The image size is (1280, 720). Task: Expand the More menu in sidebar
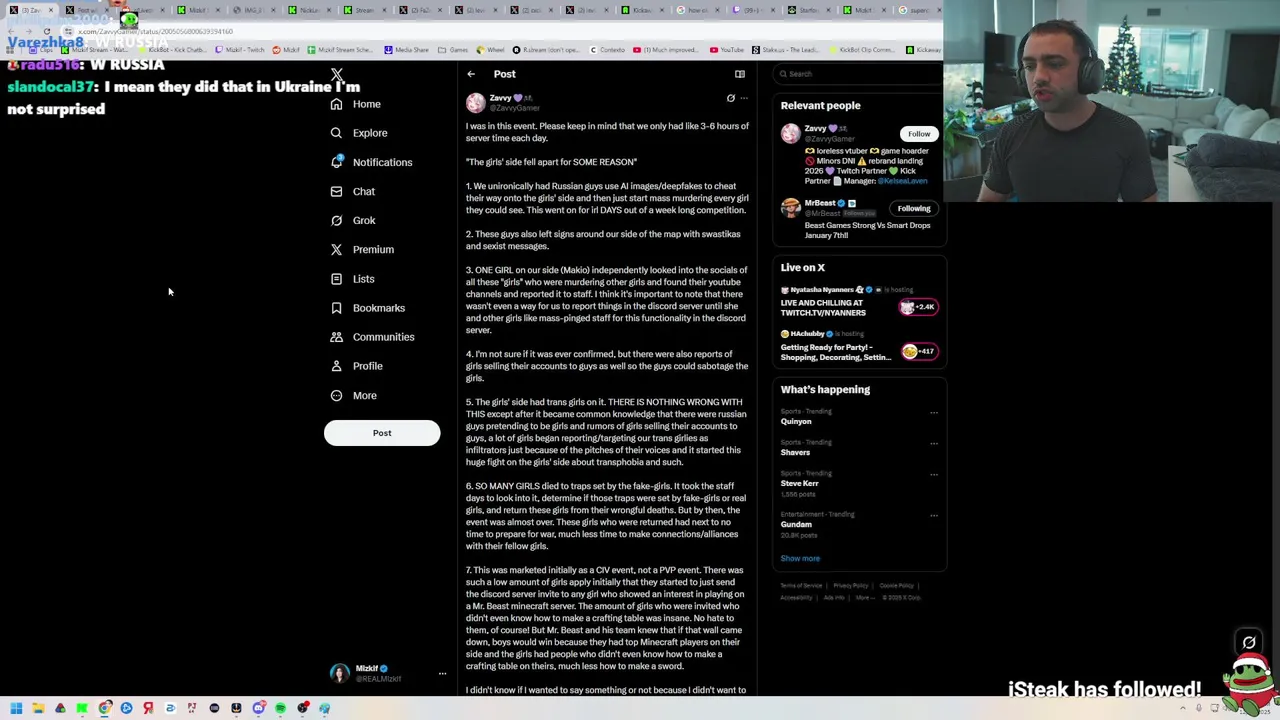pos(354,395)
